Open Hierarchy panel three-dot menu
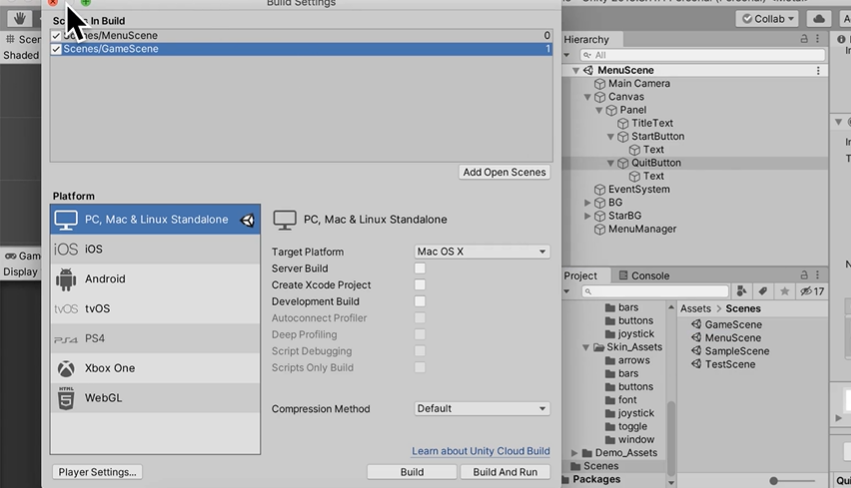 point(817,39)
